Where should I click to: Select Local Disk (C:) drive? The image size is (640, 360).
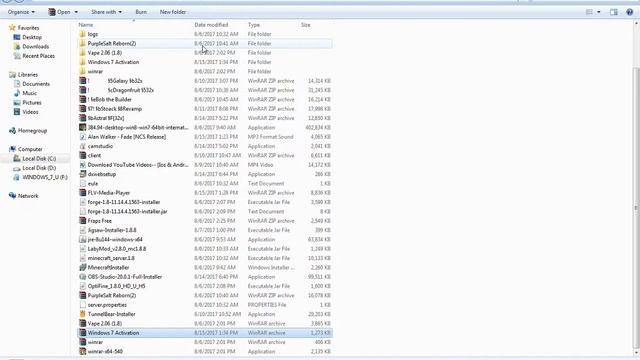click(x=39, y=159)
